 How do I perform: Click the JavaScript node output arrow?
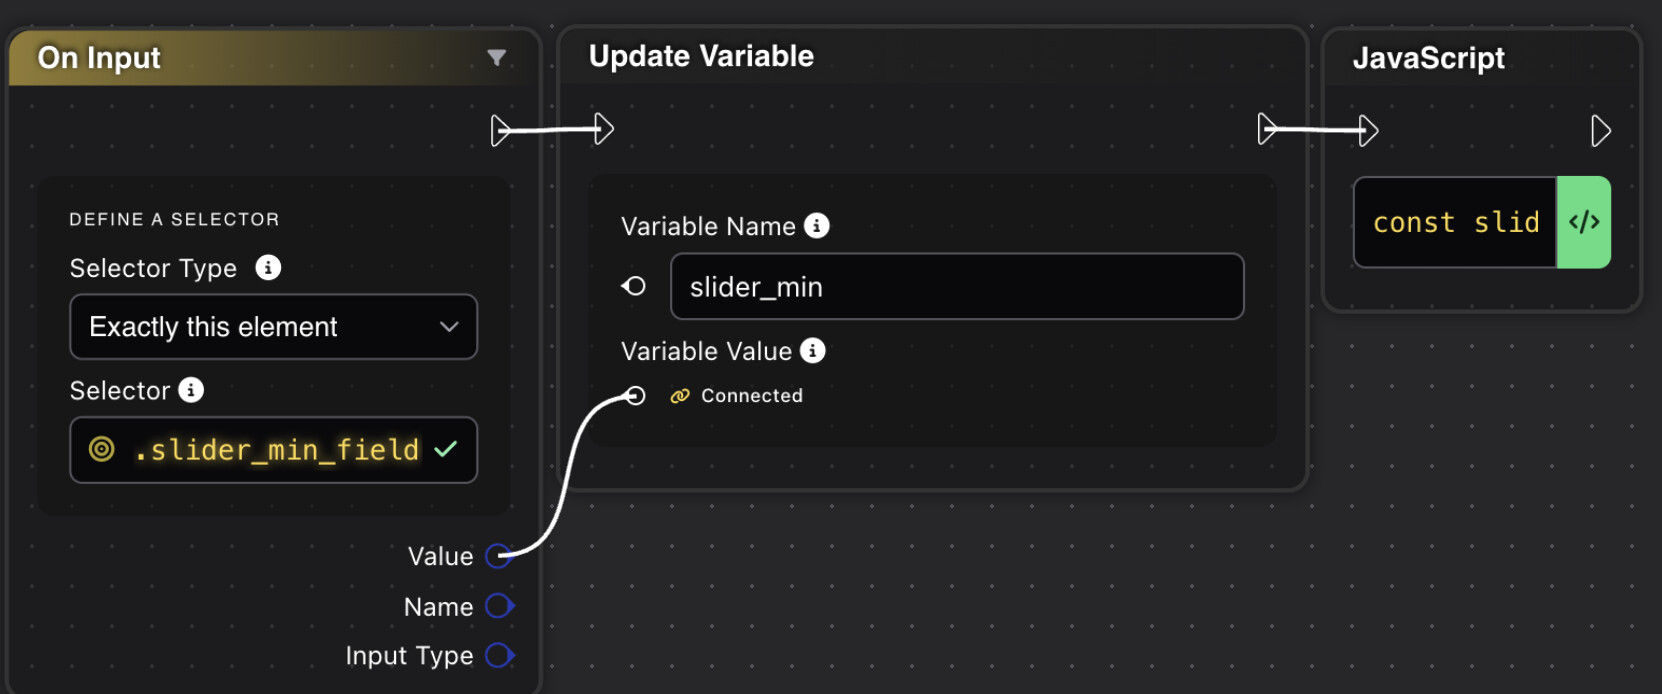(x=1600, y=131)
